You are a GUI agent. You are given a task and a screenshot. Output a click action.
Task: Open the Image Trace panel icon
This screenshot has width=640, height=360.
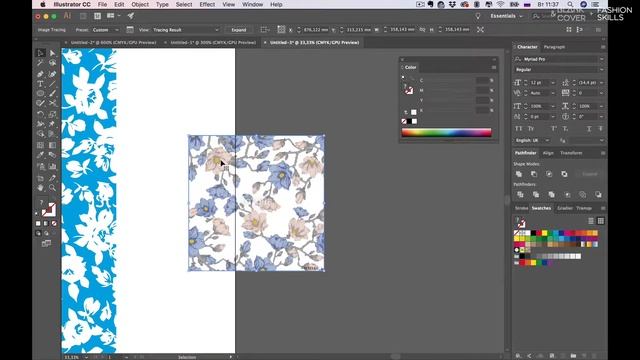130,30
